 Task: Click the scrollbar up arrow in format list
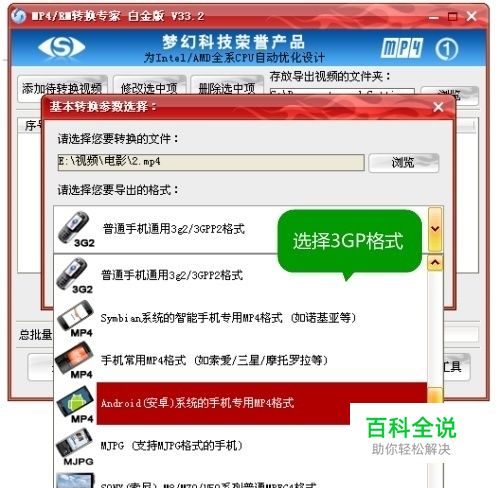point(435,263)
